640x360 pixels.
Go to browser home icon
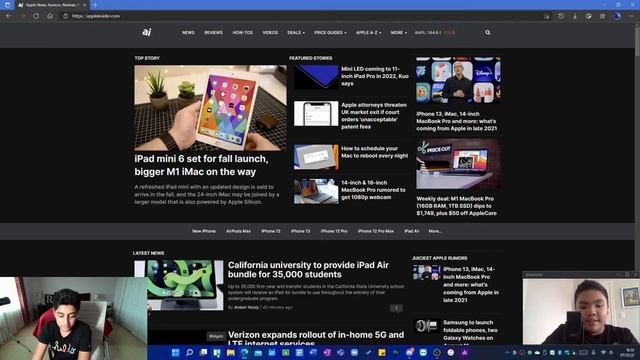coord(50,16)
